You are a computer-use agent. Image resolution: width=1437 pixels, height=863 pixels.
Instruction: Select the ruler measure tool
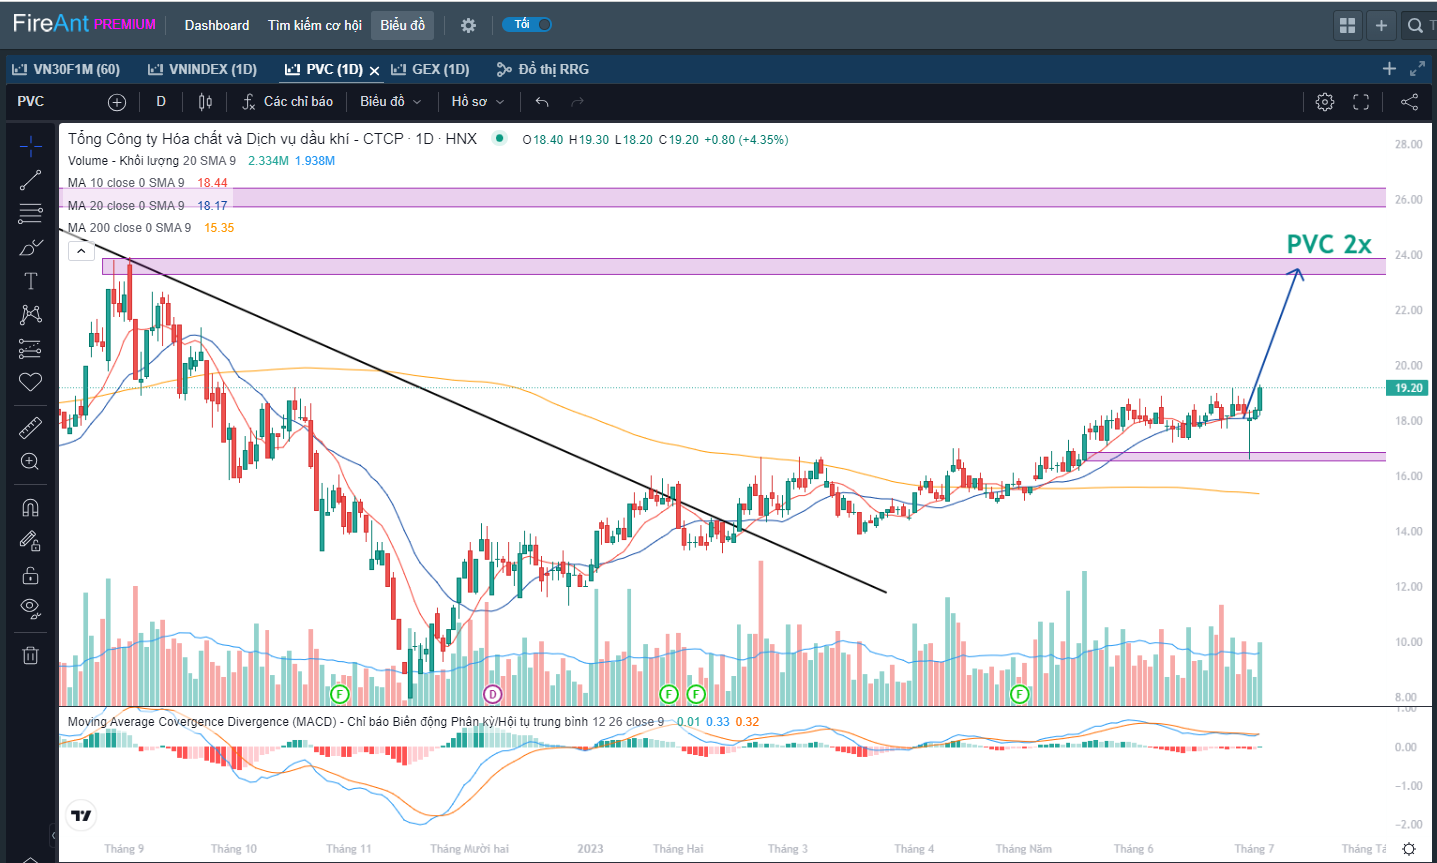coord(31,428)
